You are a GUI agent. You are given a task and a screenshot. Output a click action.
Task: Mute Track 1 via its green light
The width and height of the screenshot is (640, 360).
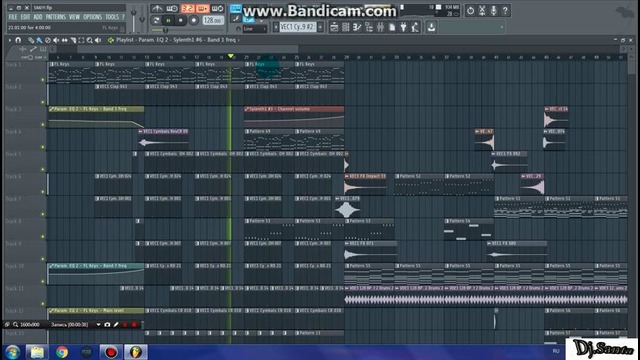point(43,80)
